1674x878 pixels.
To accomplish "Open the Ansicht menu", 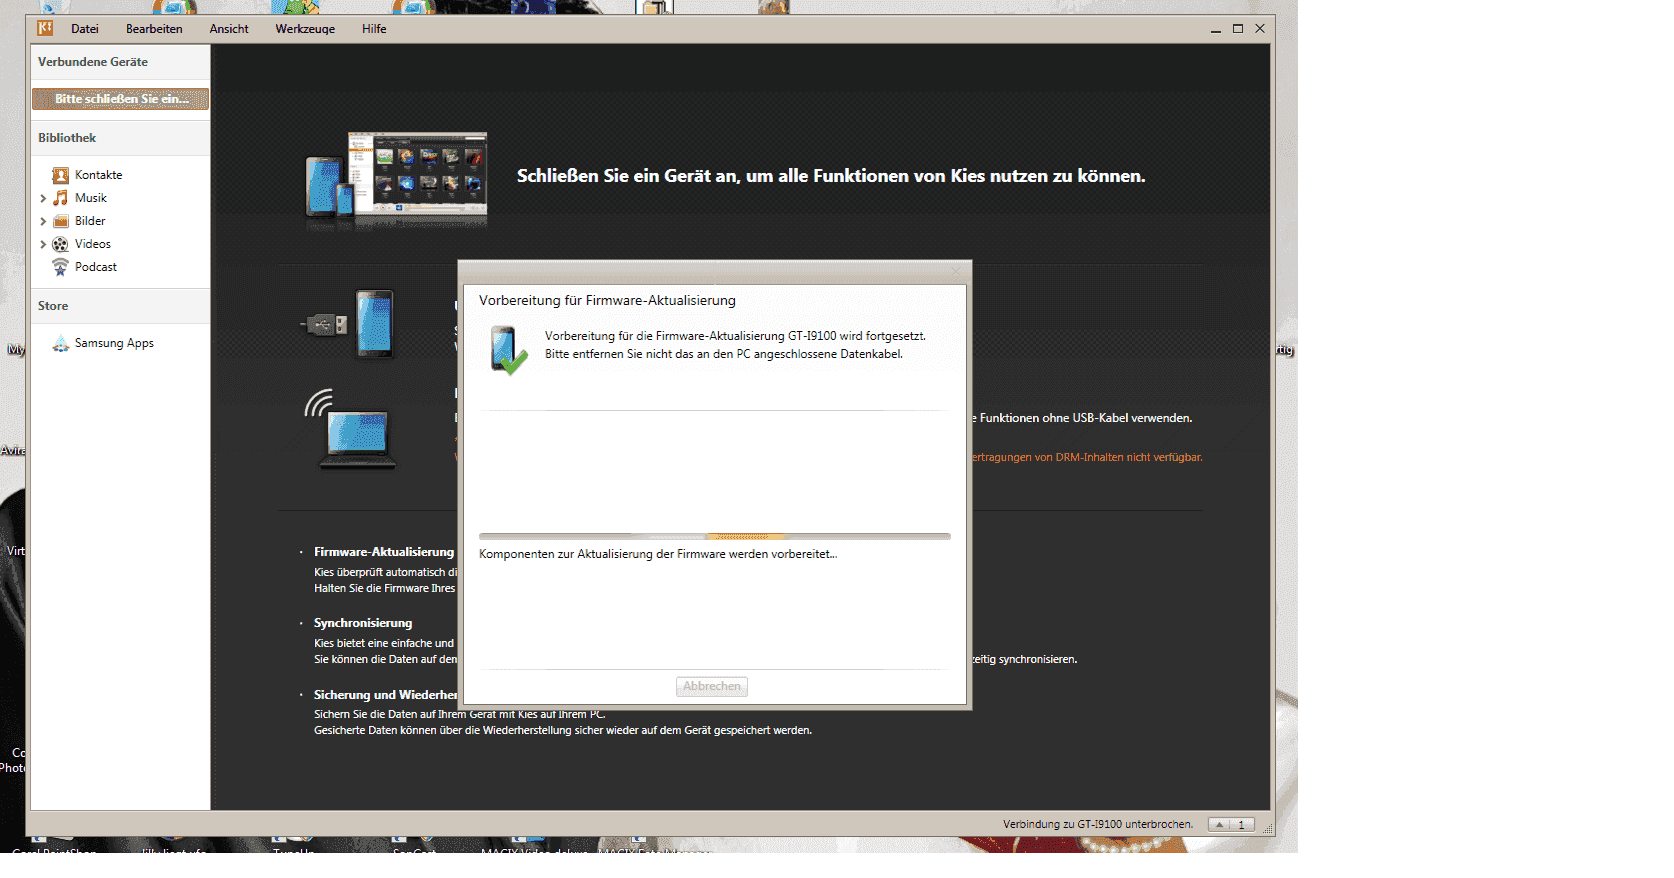I will click(229, 29).
